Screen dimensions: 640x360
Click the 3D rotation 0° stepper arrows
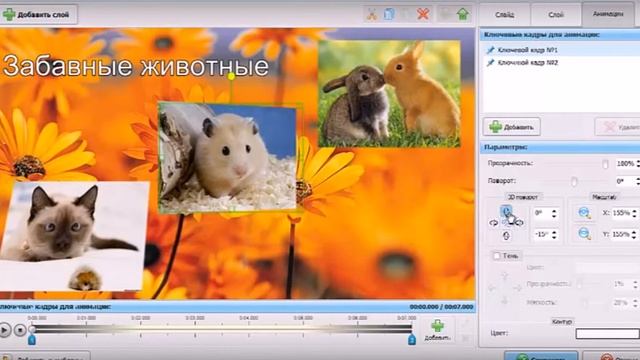[x=554, y=213]
